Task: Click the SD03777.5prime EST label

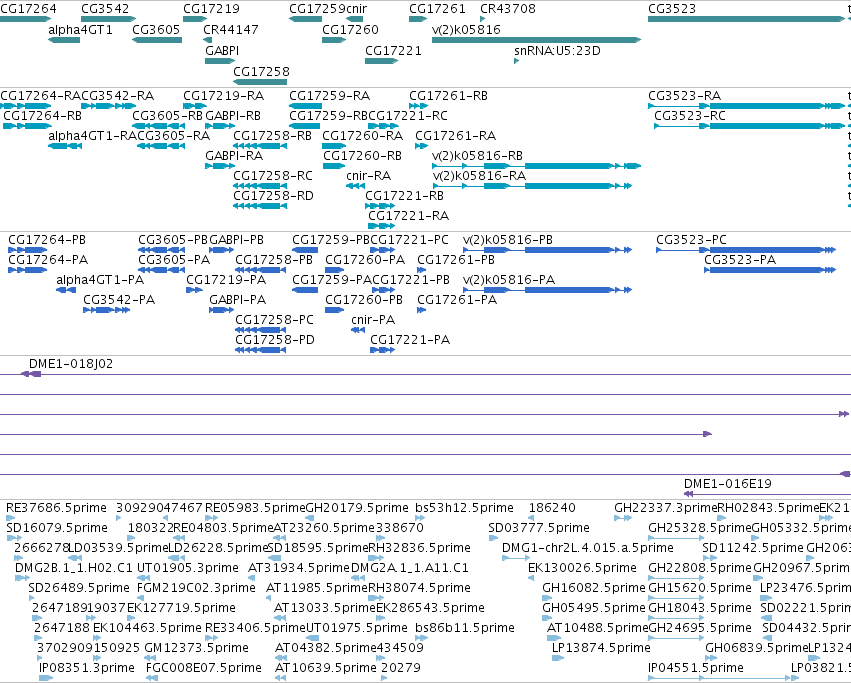Action: coord(538,528)
